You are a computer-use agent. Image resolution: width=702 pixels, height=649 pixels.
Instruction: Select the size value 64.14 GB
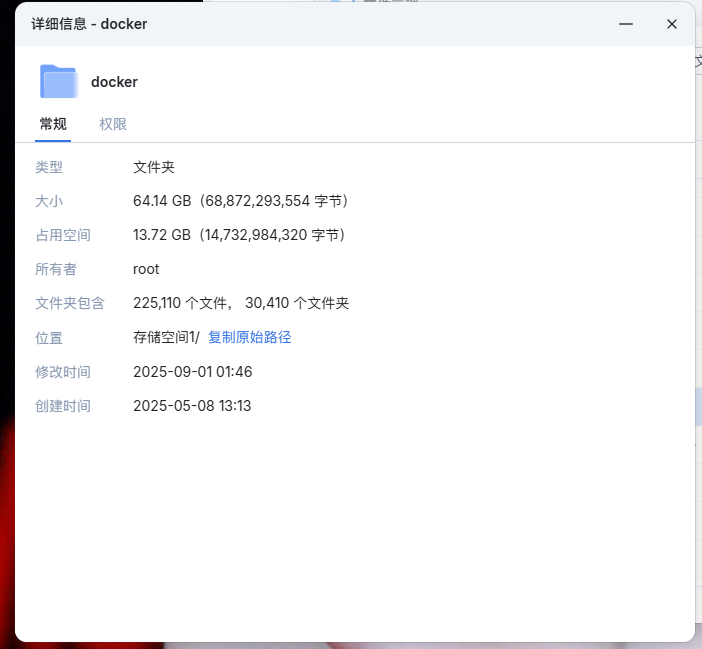click(162, 201)
